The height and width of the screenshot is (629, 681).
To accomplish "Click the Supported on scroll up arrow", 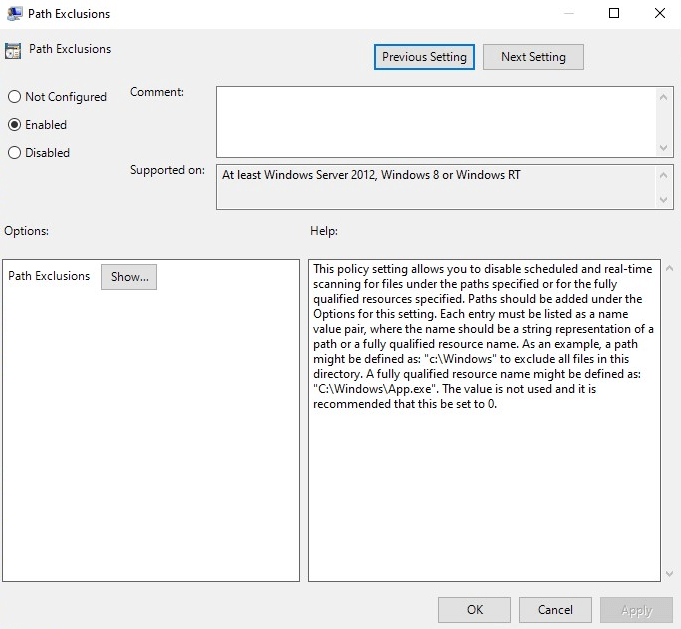I will [663, 175].
